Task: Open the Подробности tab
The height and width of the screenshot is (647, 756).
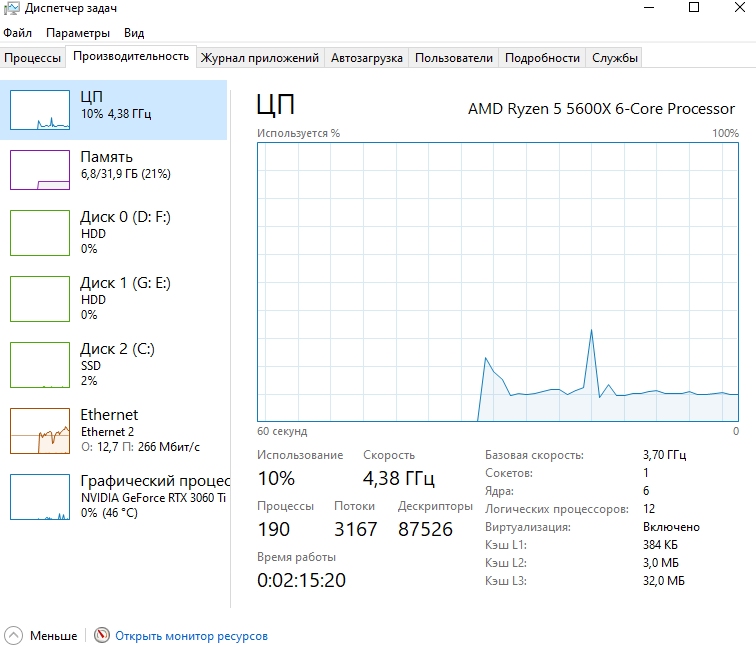Action: 542,58
